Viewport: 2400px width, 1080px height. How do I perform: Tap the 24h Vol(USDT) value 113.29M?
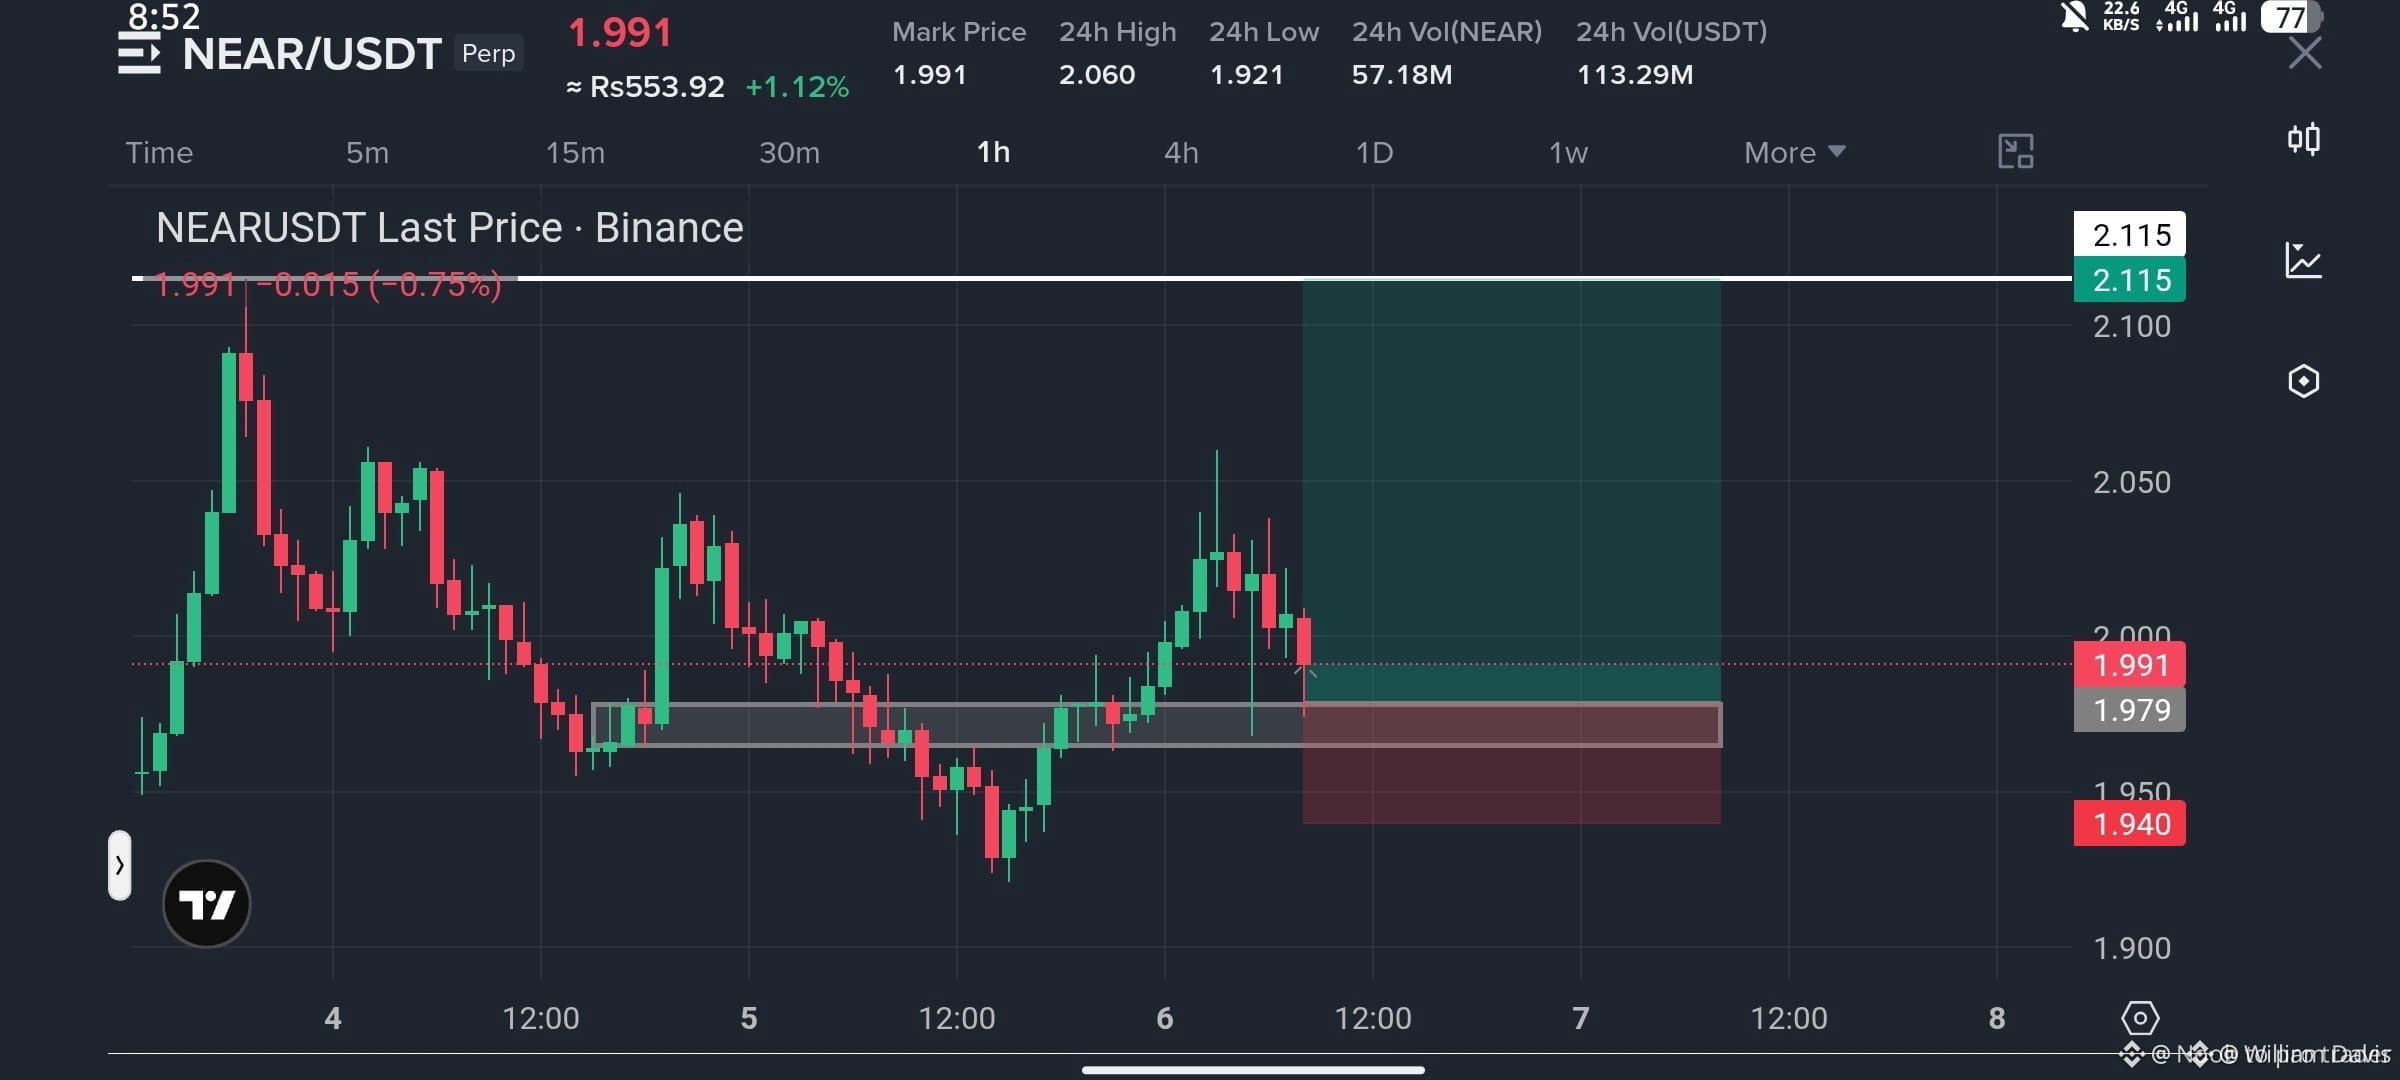coord(1635,75)
